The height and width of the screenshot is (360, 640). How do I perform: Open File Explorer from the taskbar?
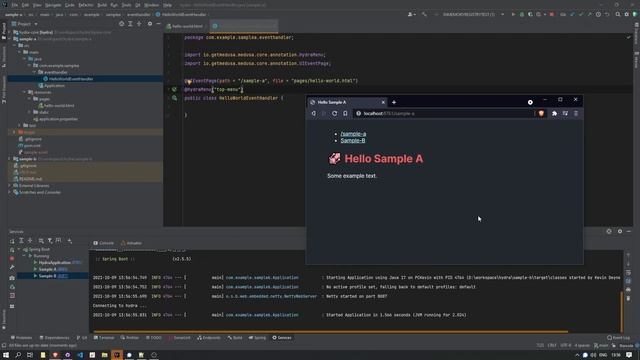(104, 355)
